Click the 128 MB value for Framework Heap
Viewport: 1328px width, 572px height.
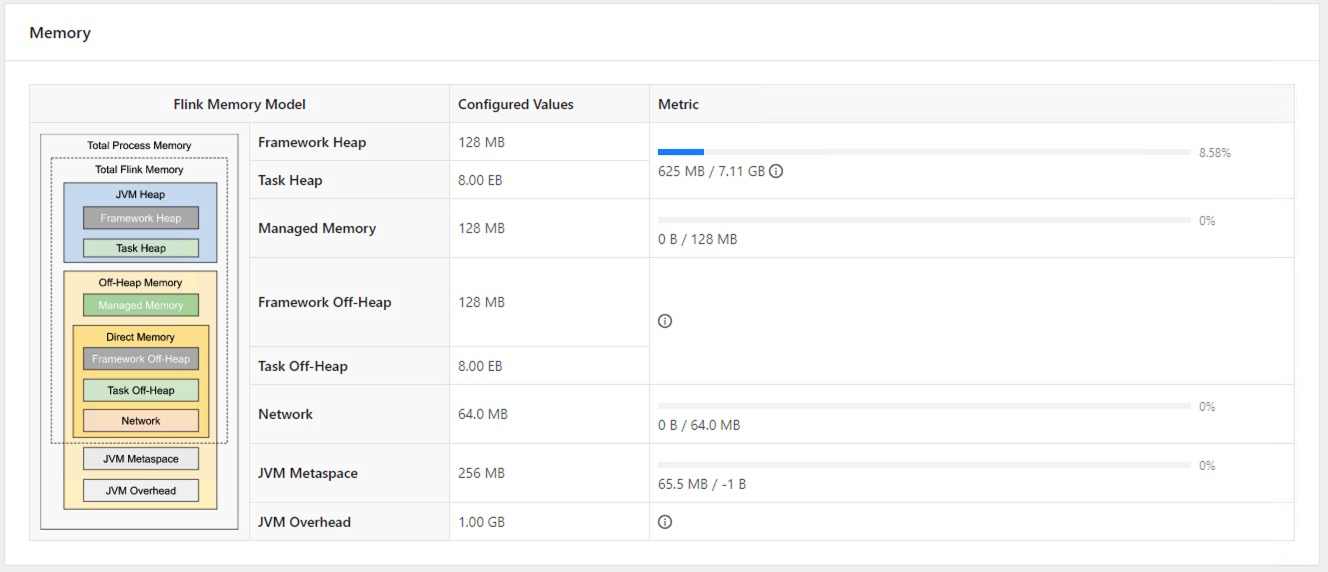click(x=481, y=142)
